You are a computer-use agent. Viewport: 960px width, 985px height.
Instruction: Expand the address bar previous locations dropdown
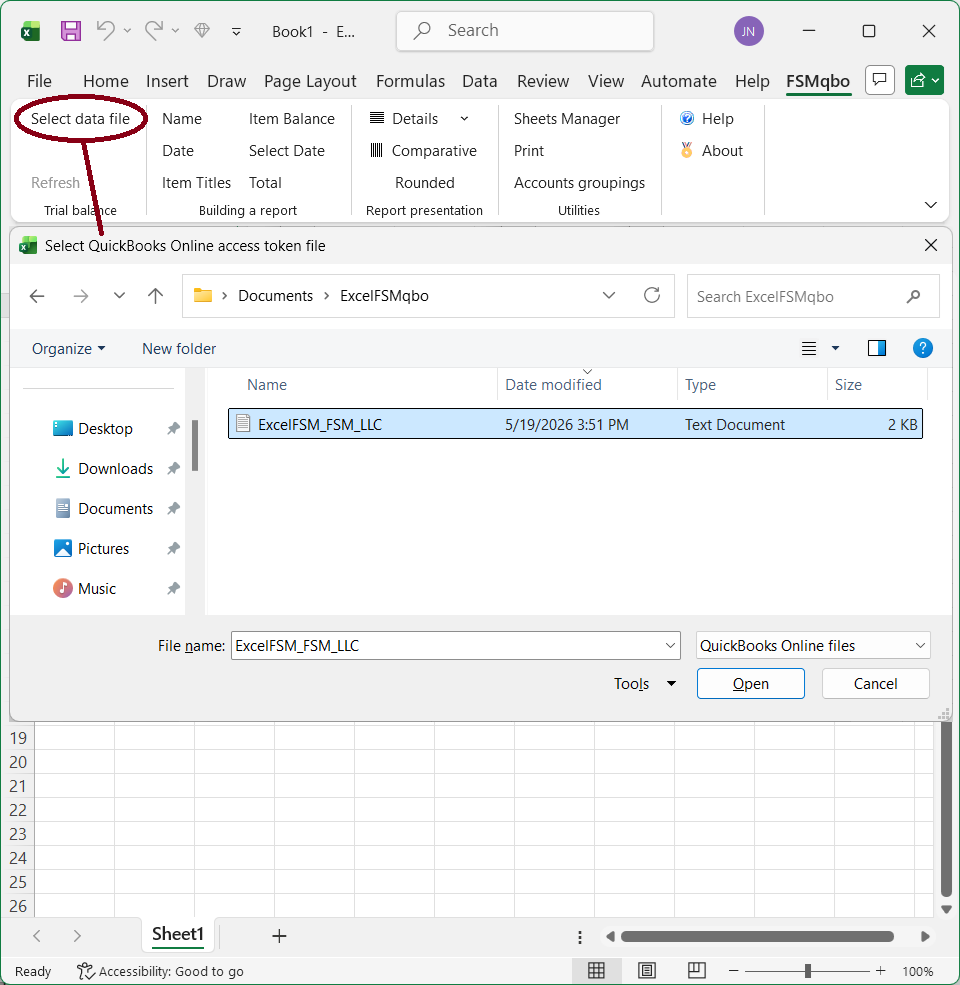click(x=609, y=295)
